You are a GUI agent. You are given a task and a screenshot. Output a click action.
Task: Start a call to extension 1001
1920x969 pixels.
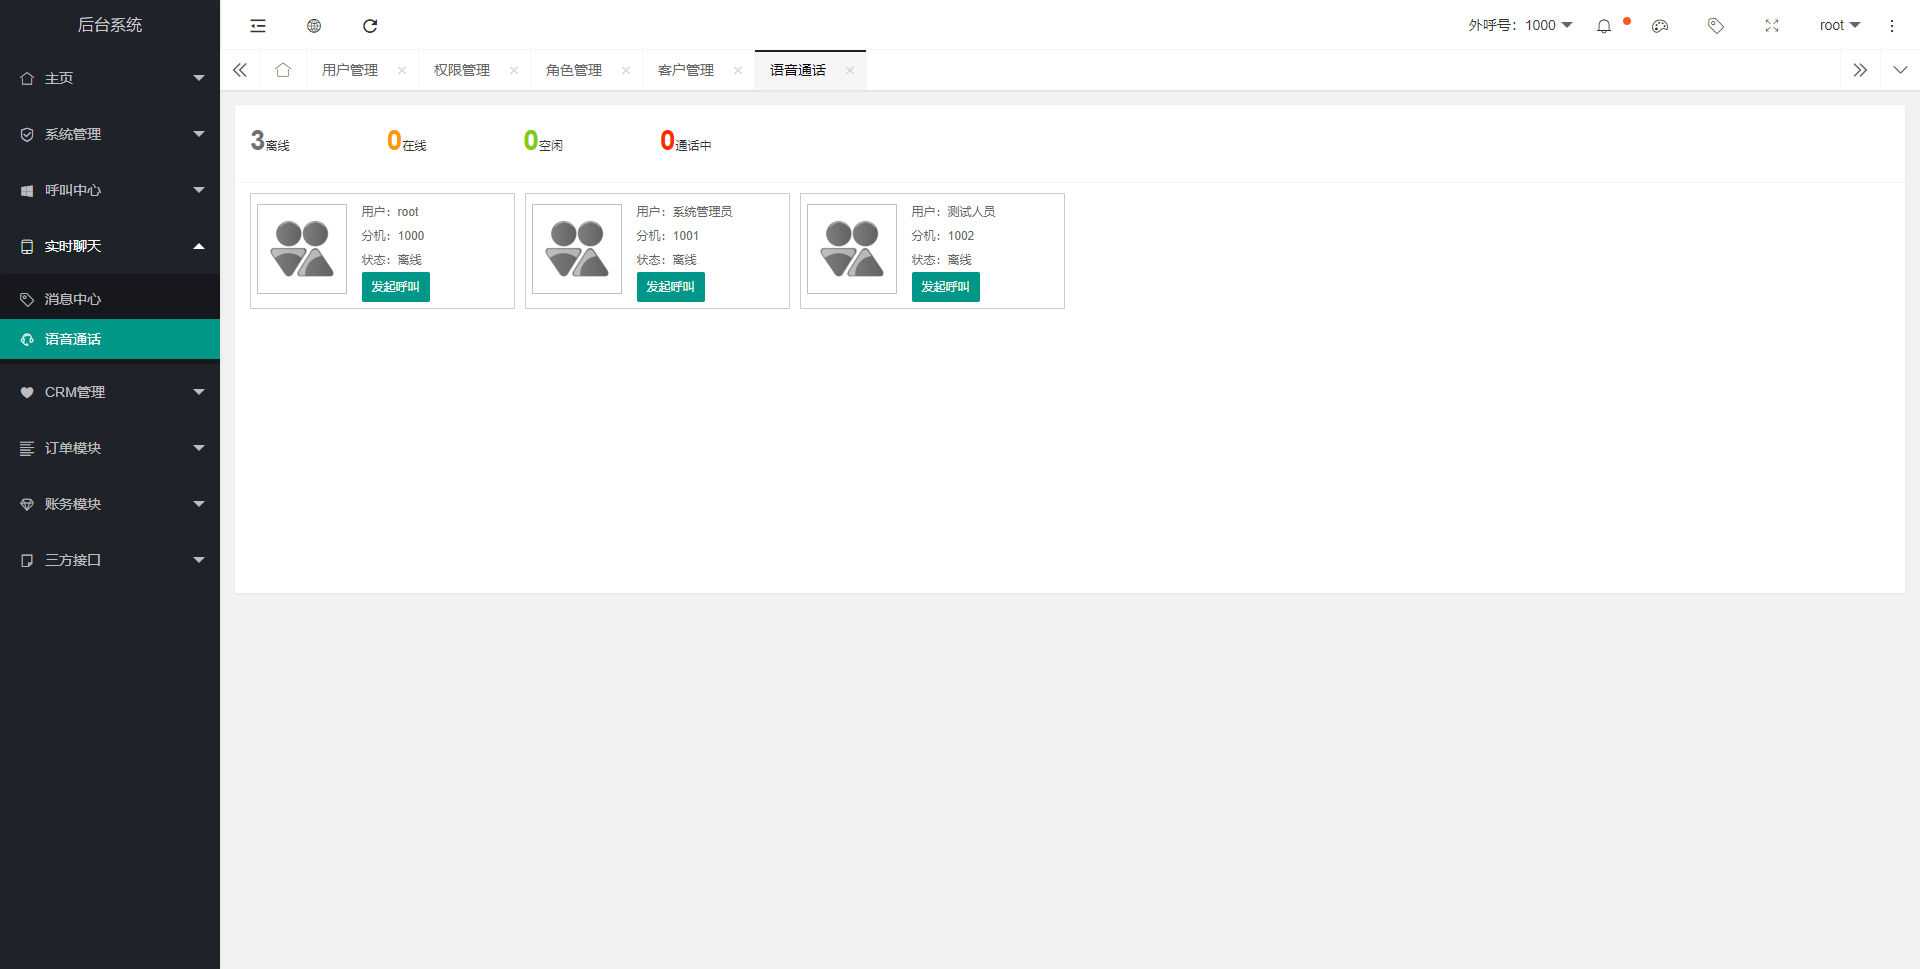click(x=670, y=287)
